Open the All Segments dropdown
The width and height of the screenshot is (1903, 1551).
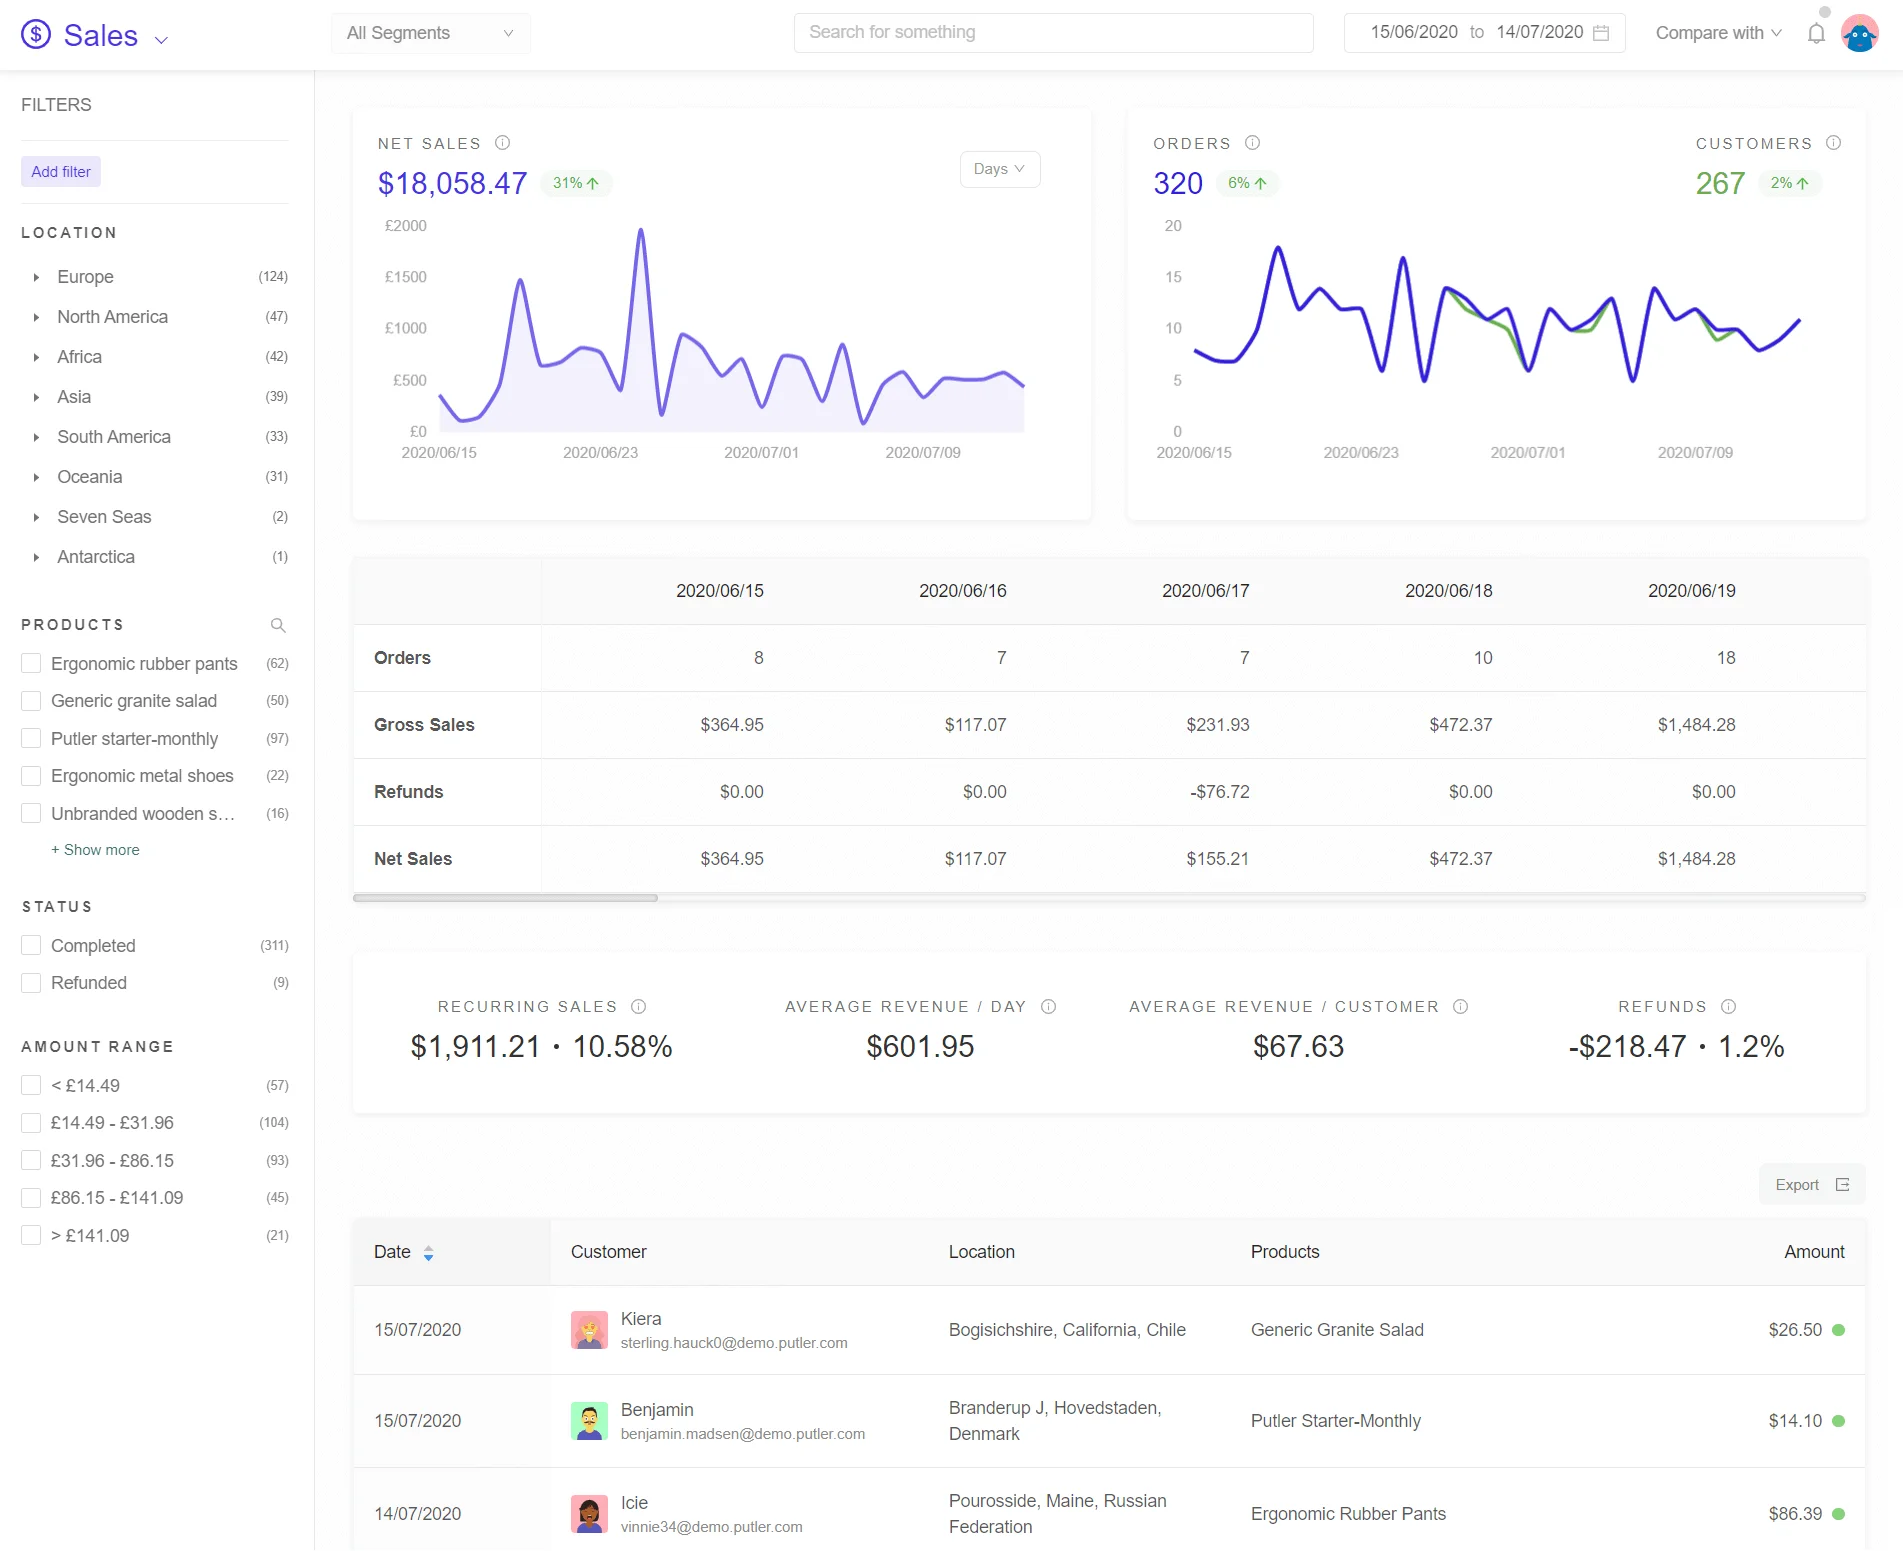click(x=431, y=33)
